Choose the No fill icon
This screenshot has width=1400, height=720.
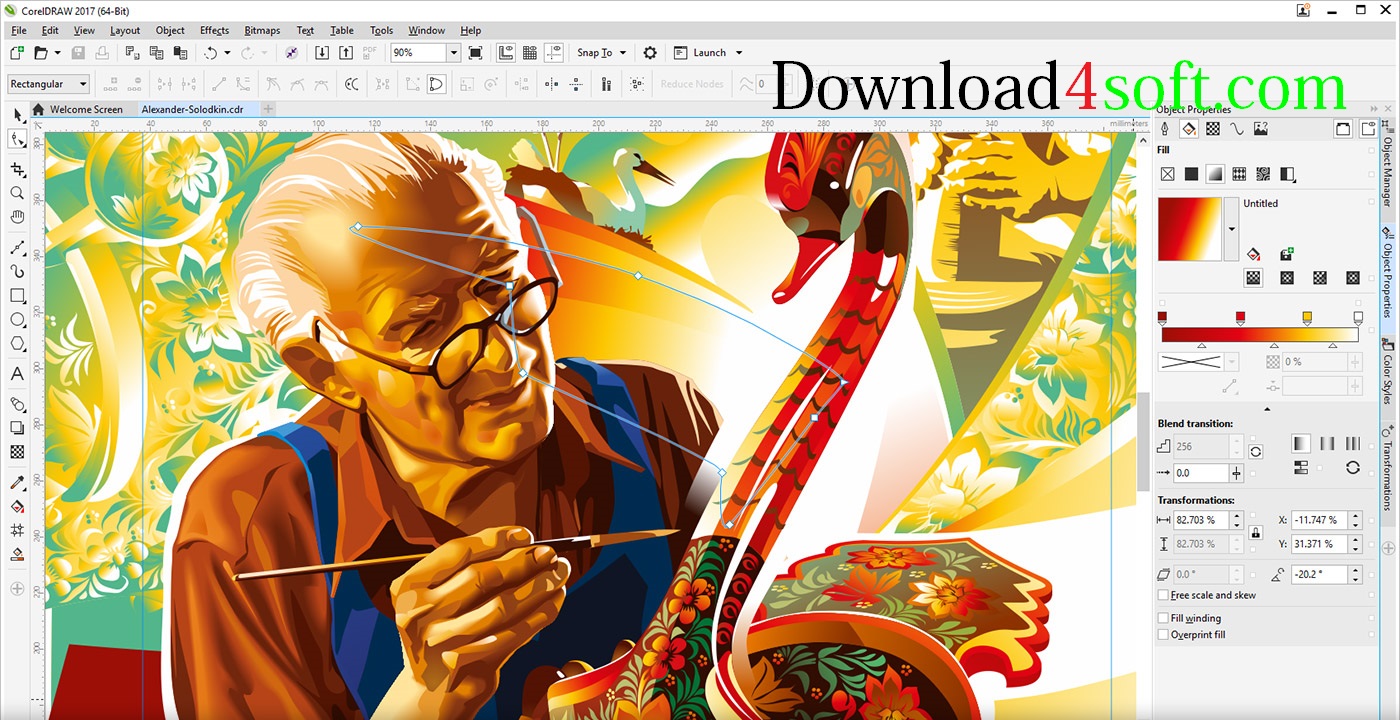click(x=1167, y=174)
